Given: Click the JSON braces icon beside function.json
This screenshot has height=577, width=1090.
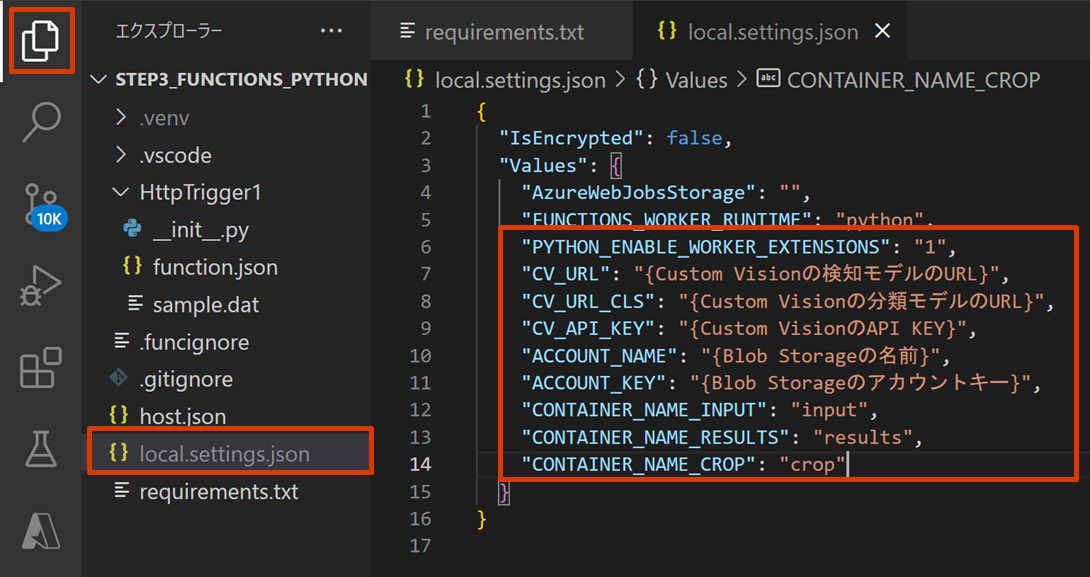Looking at the screenshot, I should coord(132,266).
